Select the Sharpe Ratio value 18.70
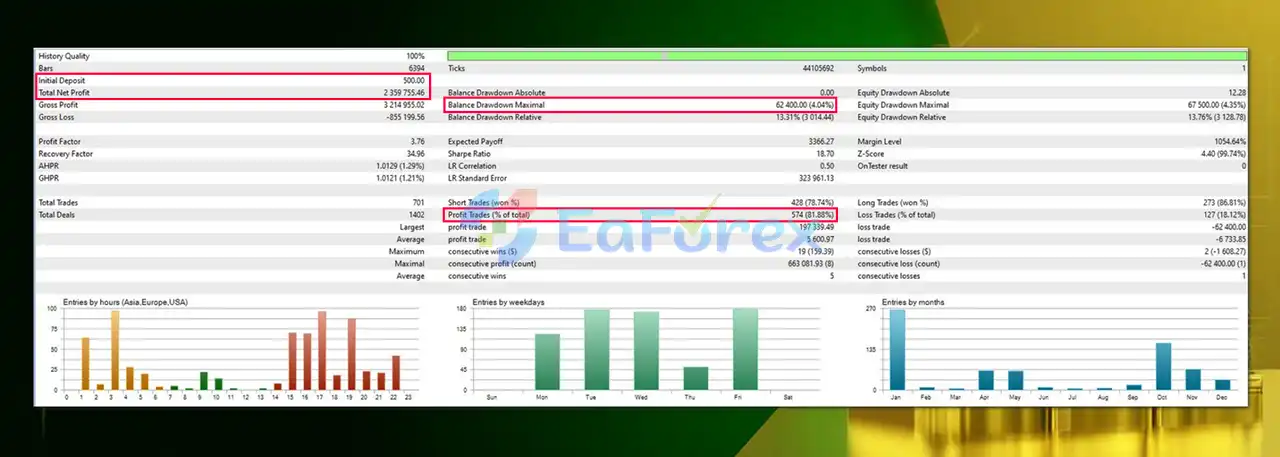 (821, 154)
